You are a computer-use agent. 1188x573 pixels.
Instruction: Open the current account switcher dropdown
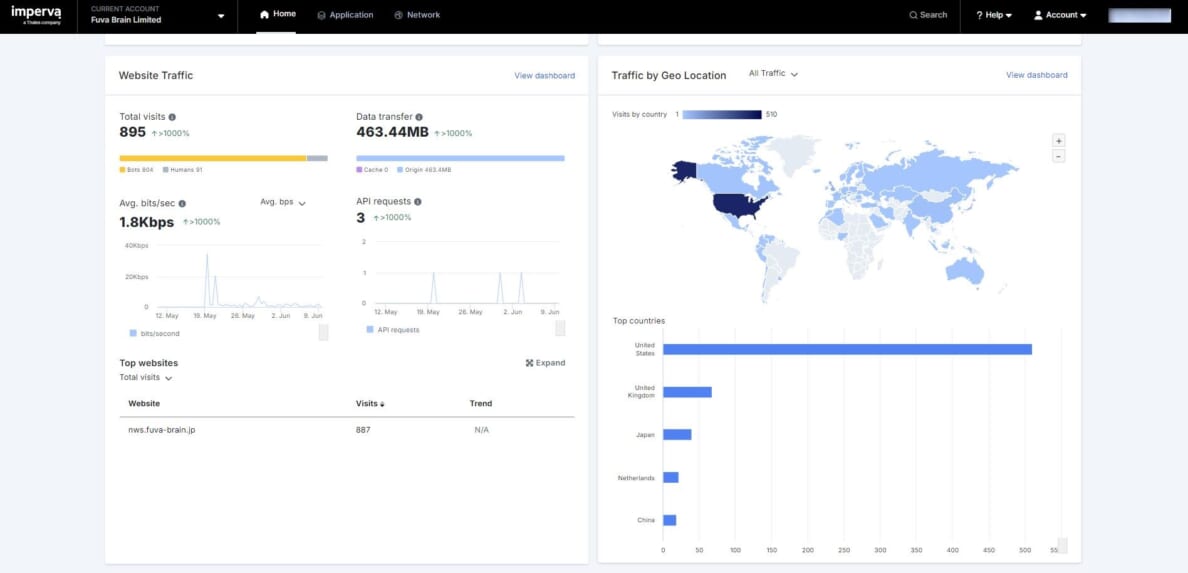click(221, 16)
